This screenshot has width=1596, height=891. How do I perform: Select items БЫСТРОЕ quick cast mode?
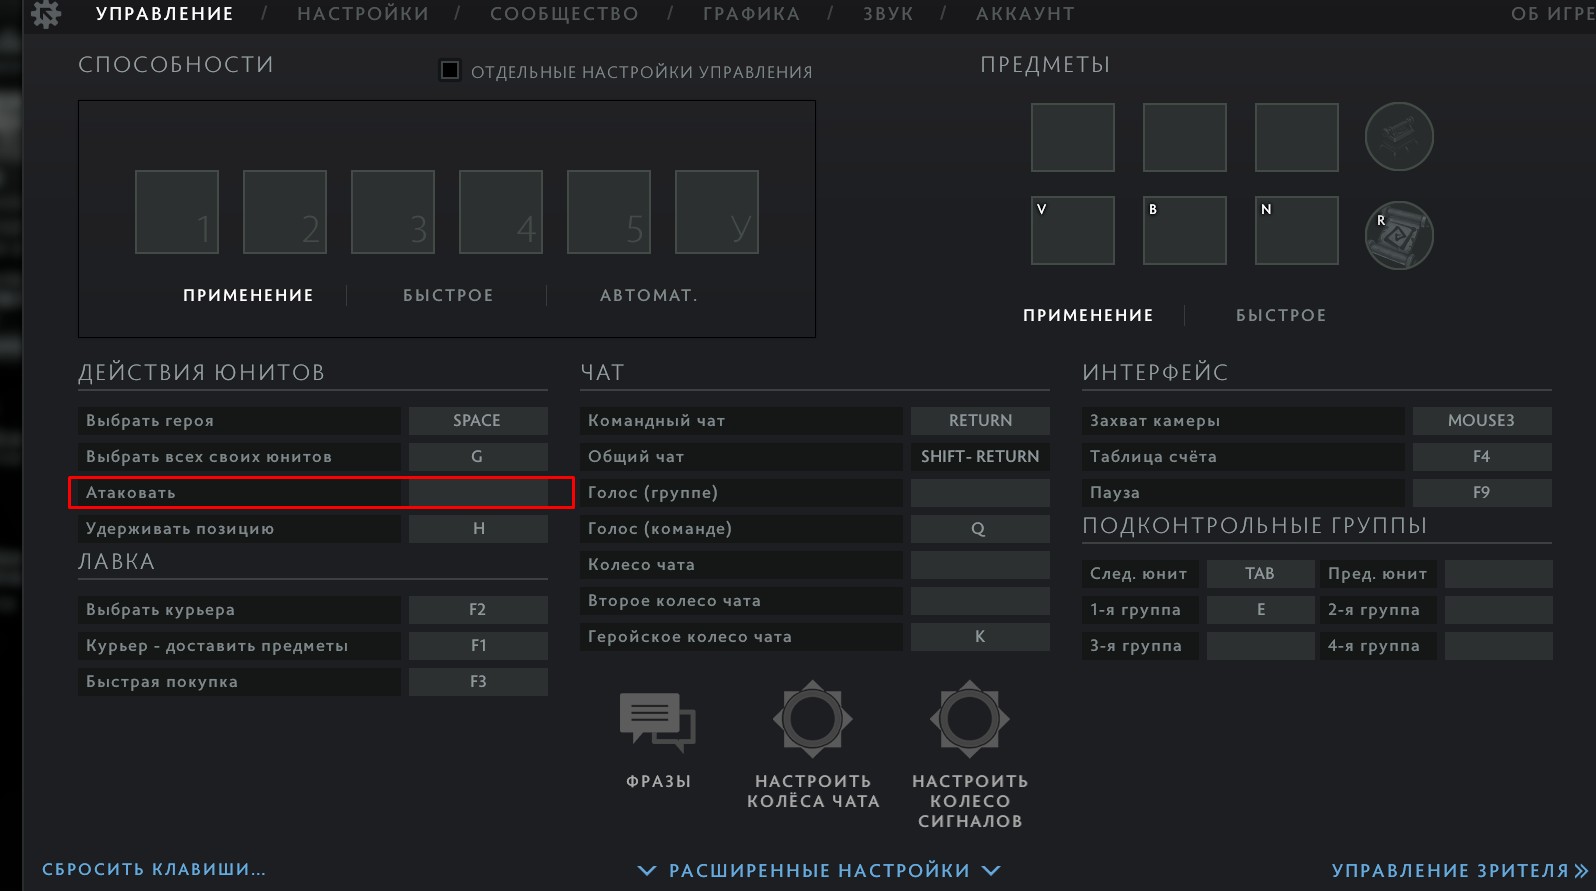pyautogui.click(x=1281, y=315)
